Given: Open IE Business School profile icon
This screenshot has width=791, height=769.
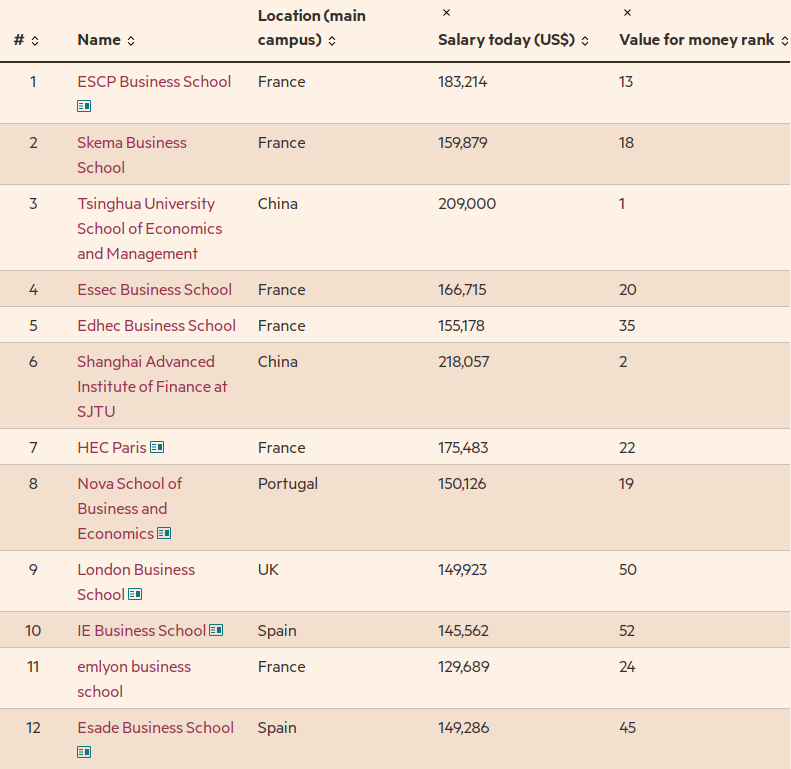Looking at the screenshot, I should click(x=216, y=630).
